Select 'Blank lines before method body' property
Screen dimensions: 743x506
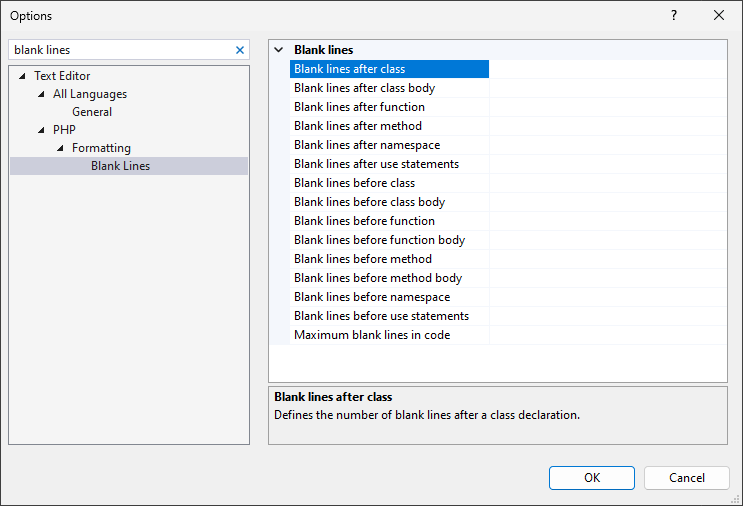click(x=390, y=278)
